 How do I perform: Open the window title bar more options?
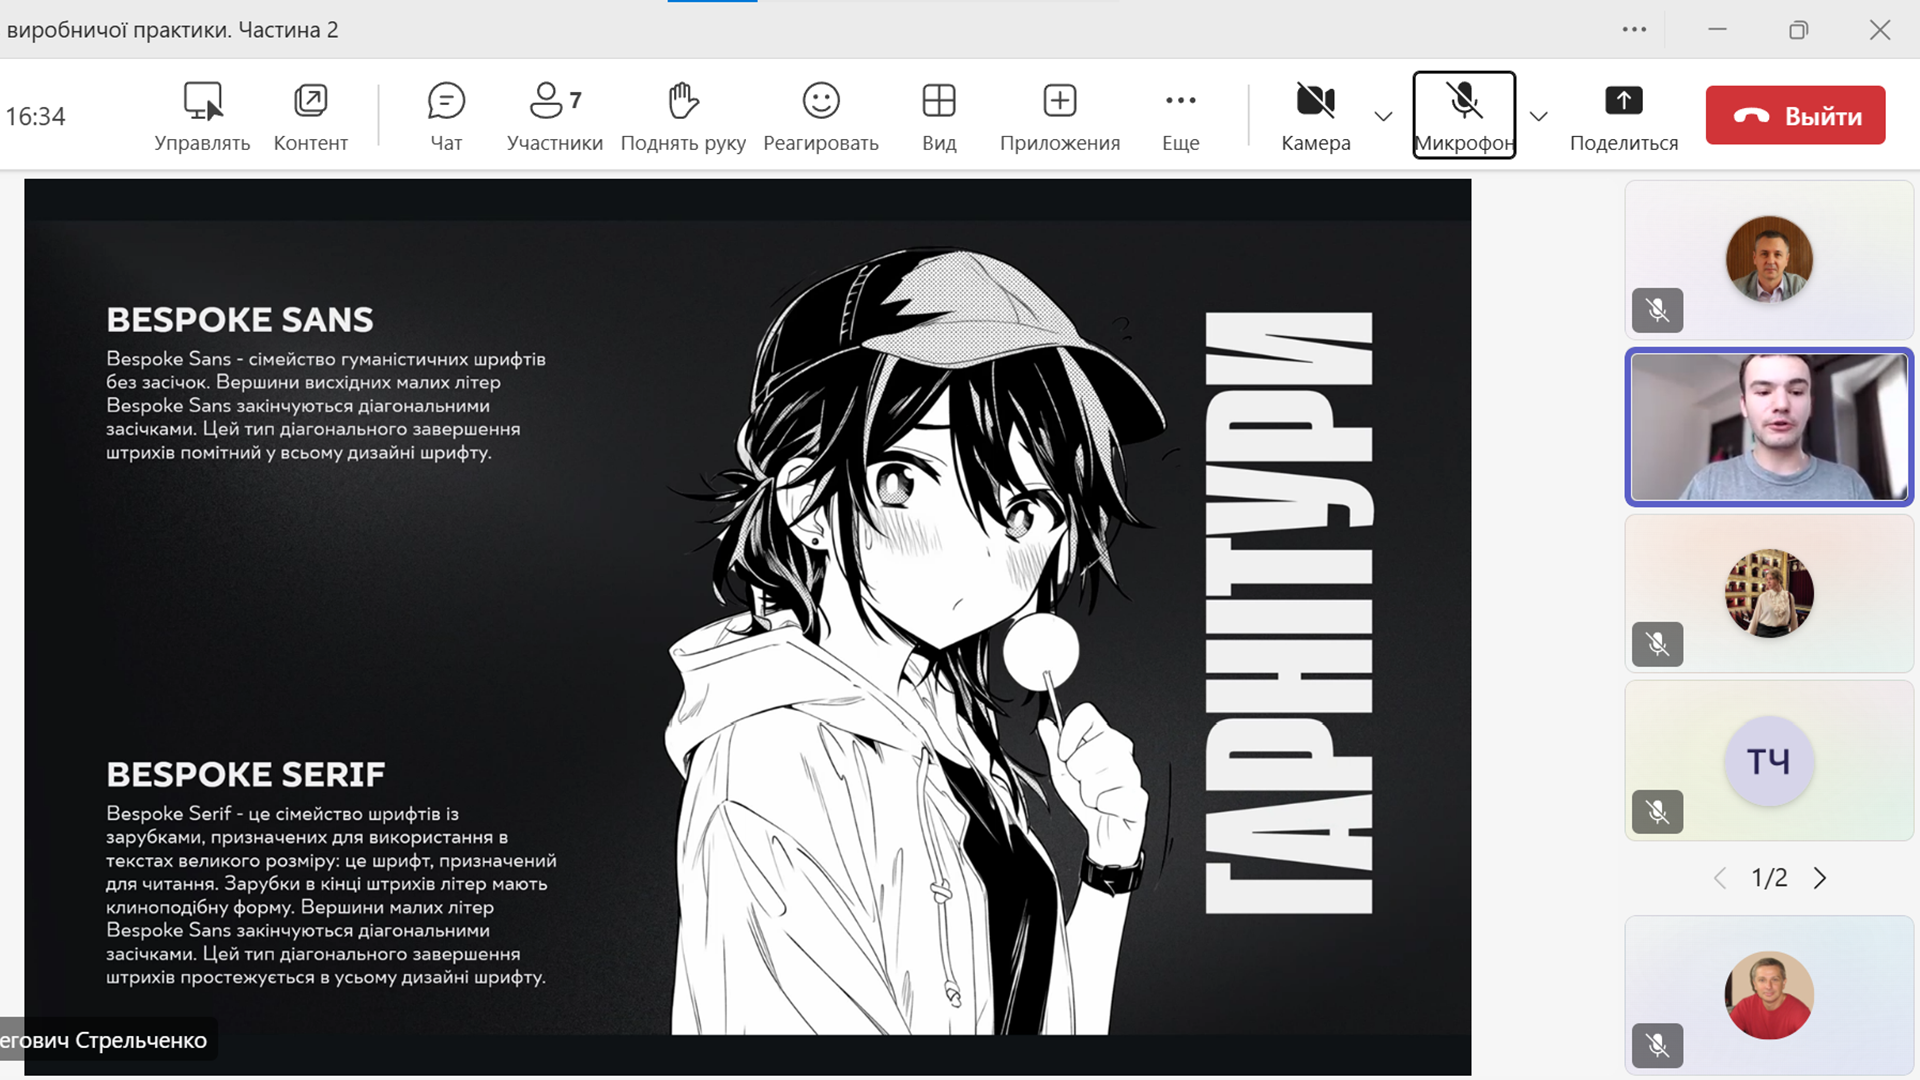tap(1634, 30)
